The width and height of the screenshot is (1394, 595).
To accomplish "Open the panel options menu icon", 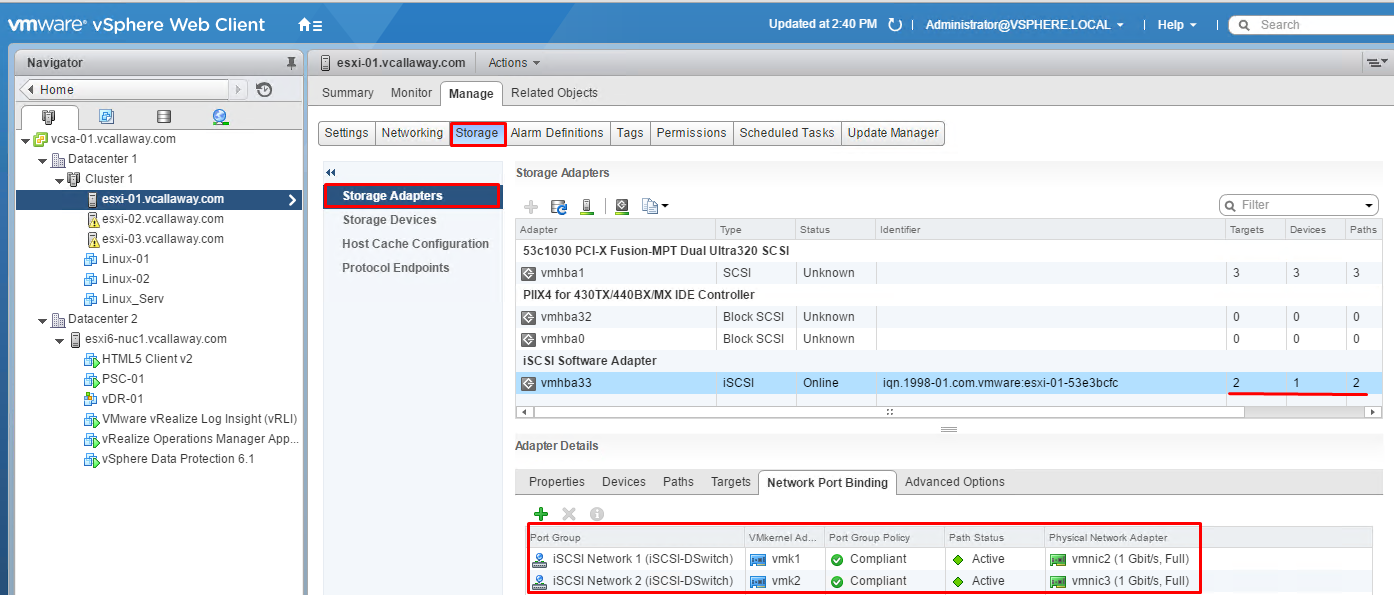I will (1376, 63).
